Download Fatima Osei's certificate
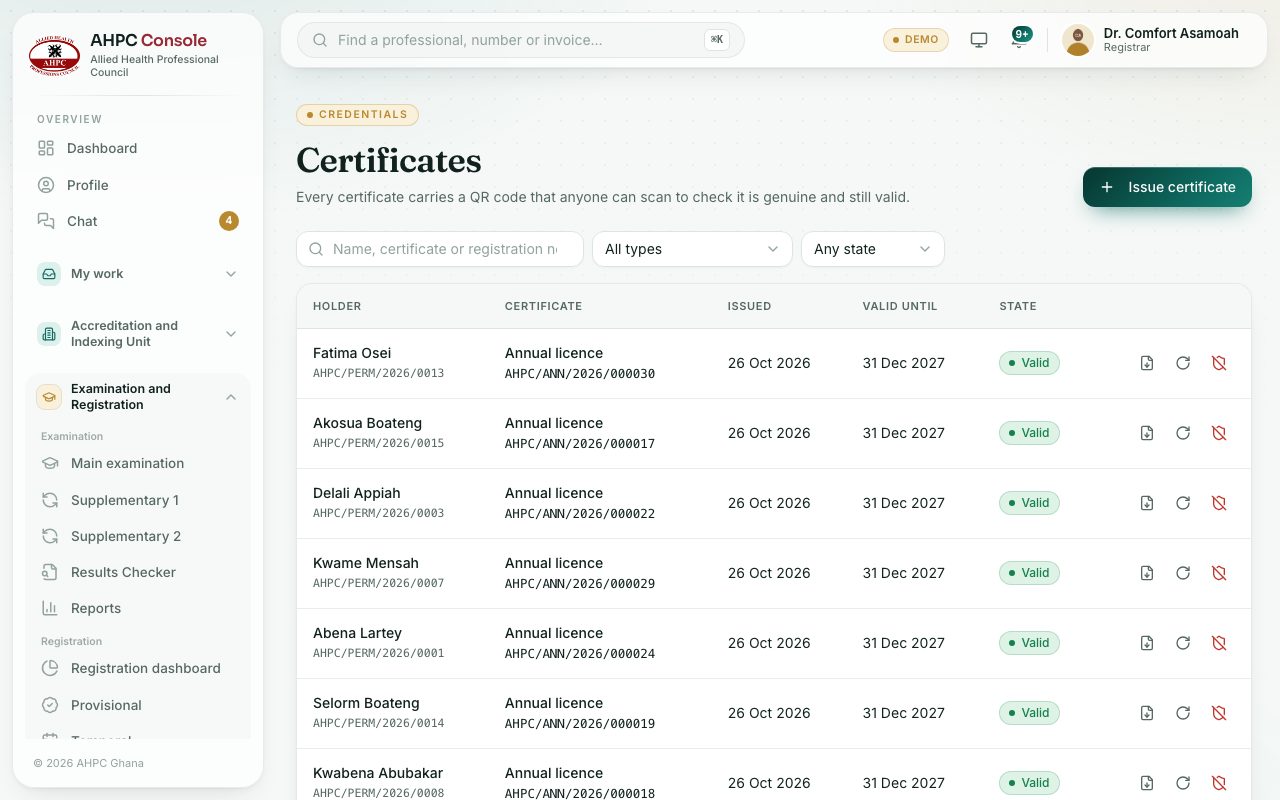 [x=1147, y=363]
